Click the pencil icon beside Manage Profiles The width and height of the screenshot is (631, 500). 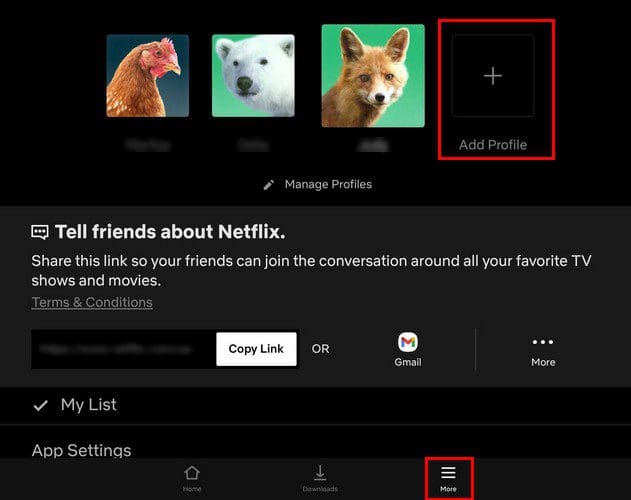coord(268,185)
